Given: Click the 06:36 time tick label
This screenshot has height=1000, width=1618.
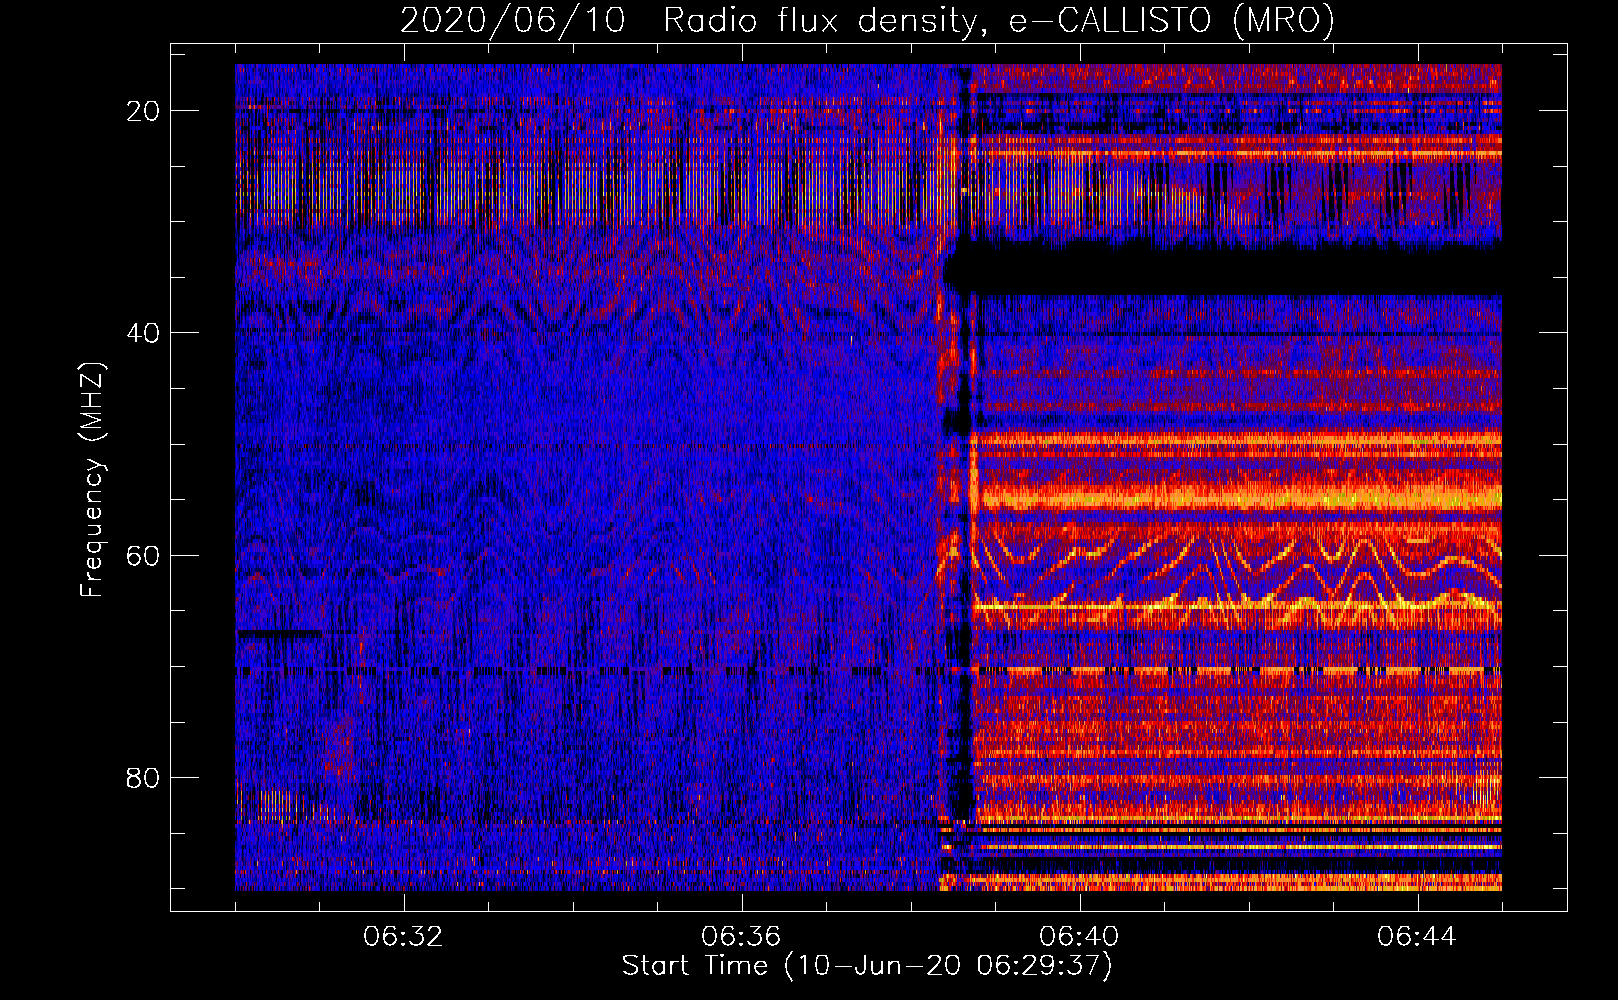Looking at the screenshot, I should 741,937.
